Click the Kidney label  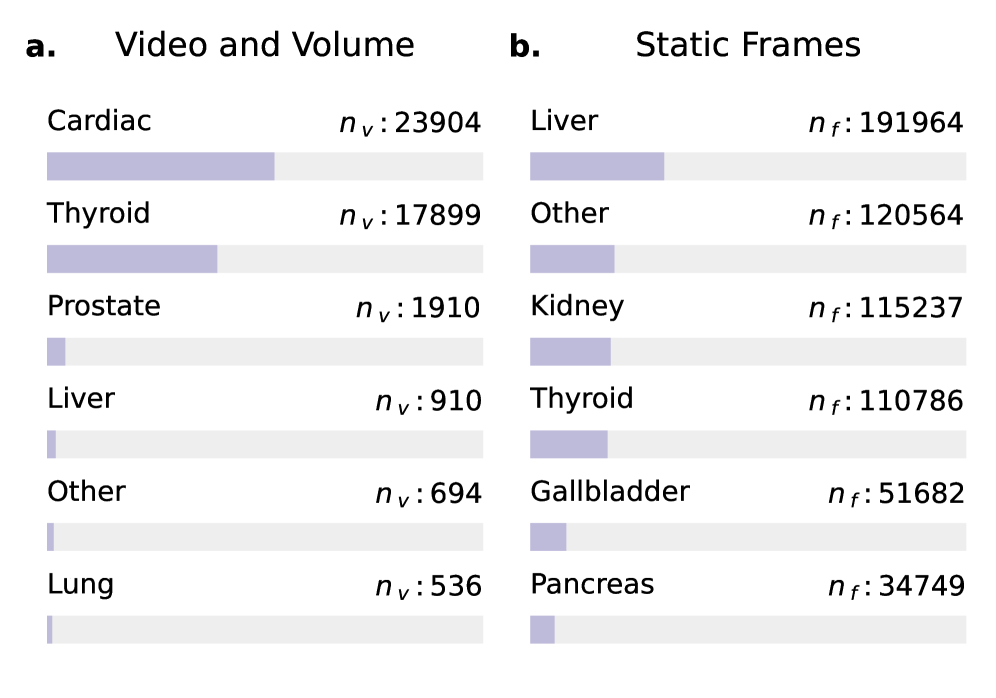point(576,306)
